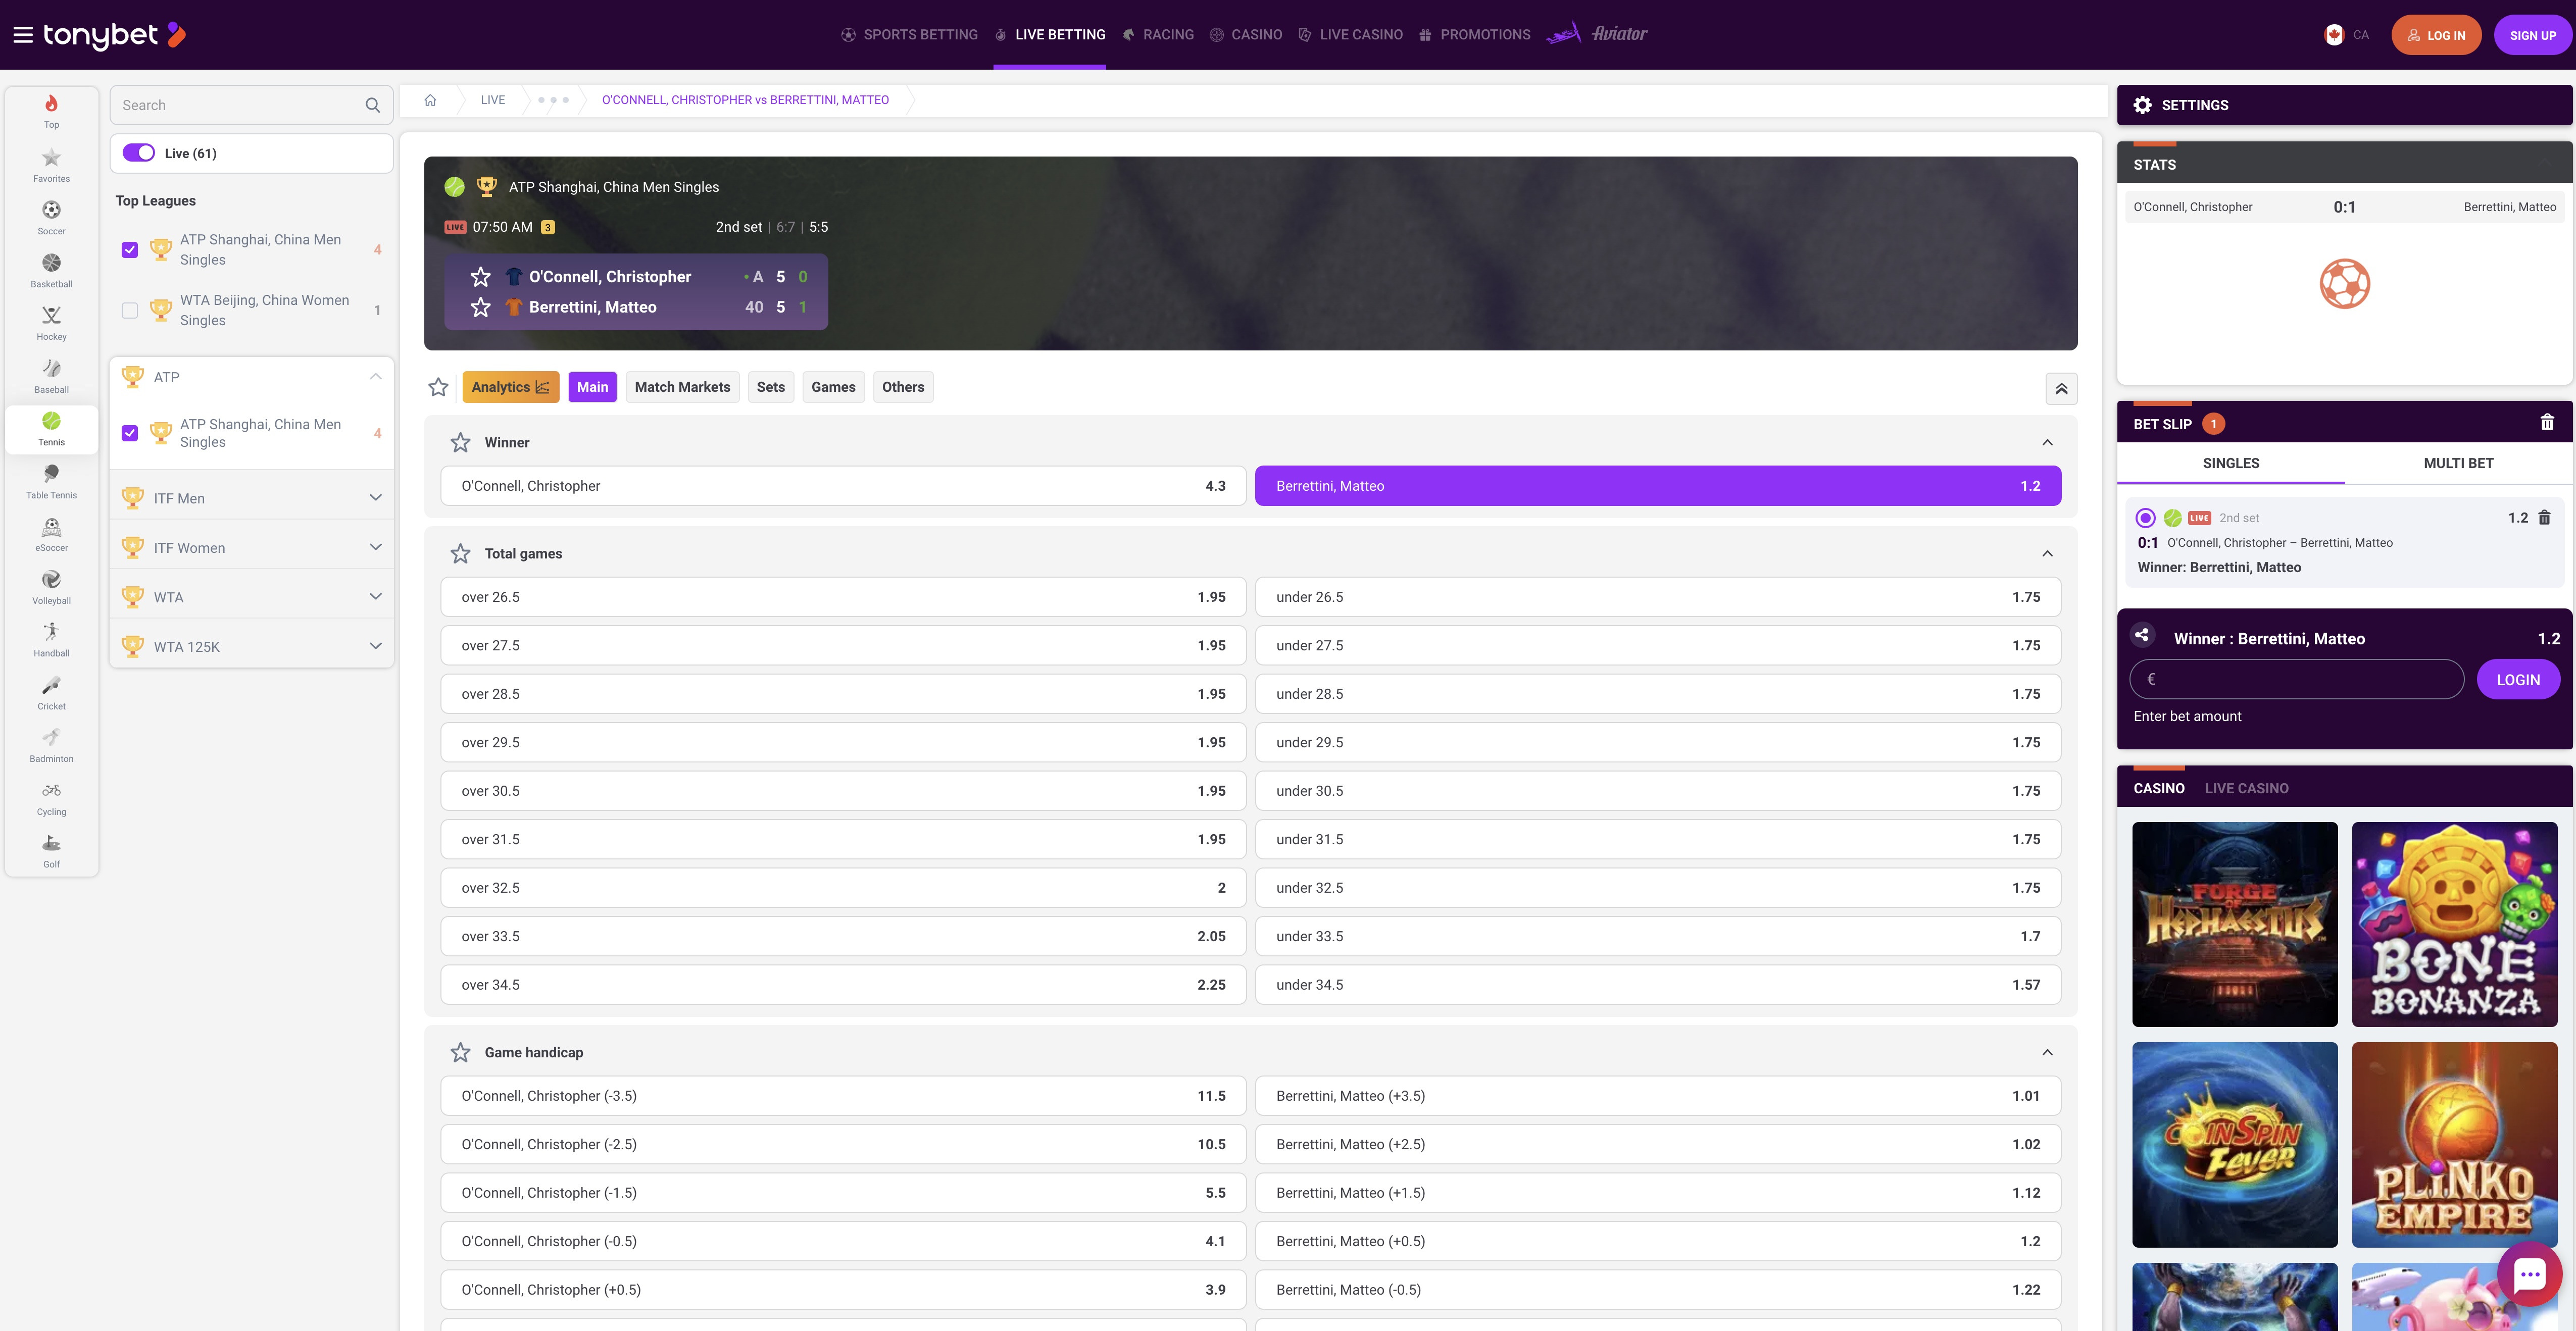
Task: Click the Sign Up button
Action: click(2532, 35)
